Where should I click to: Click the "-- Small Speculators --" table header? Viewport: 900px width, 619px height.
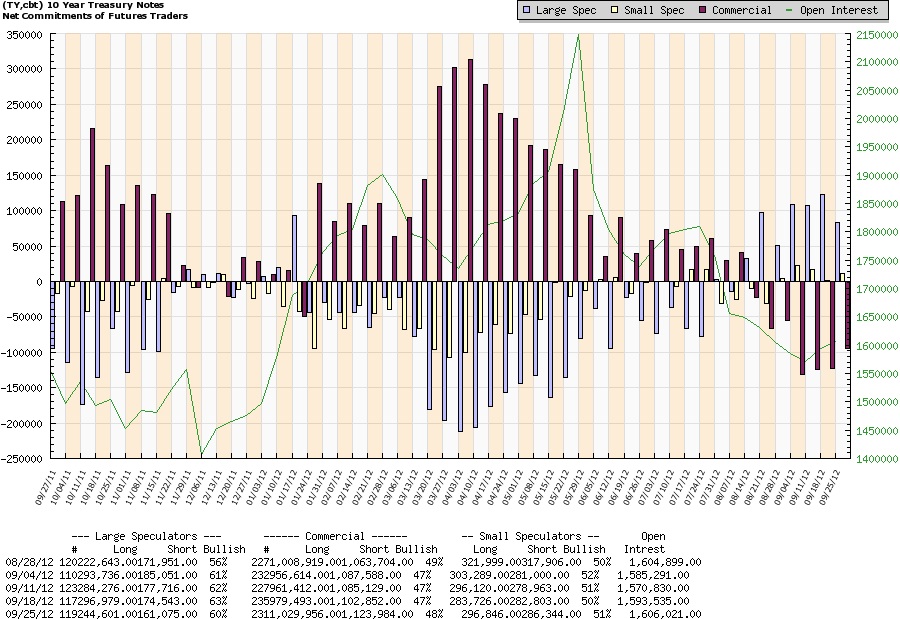click(x=530, y=536)
